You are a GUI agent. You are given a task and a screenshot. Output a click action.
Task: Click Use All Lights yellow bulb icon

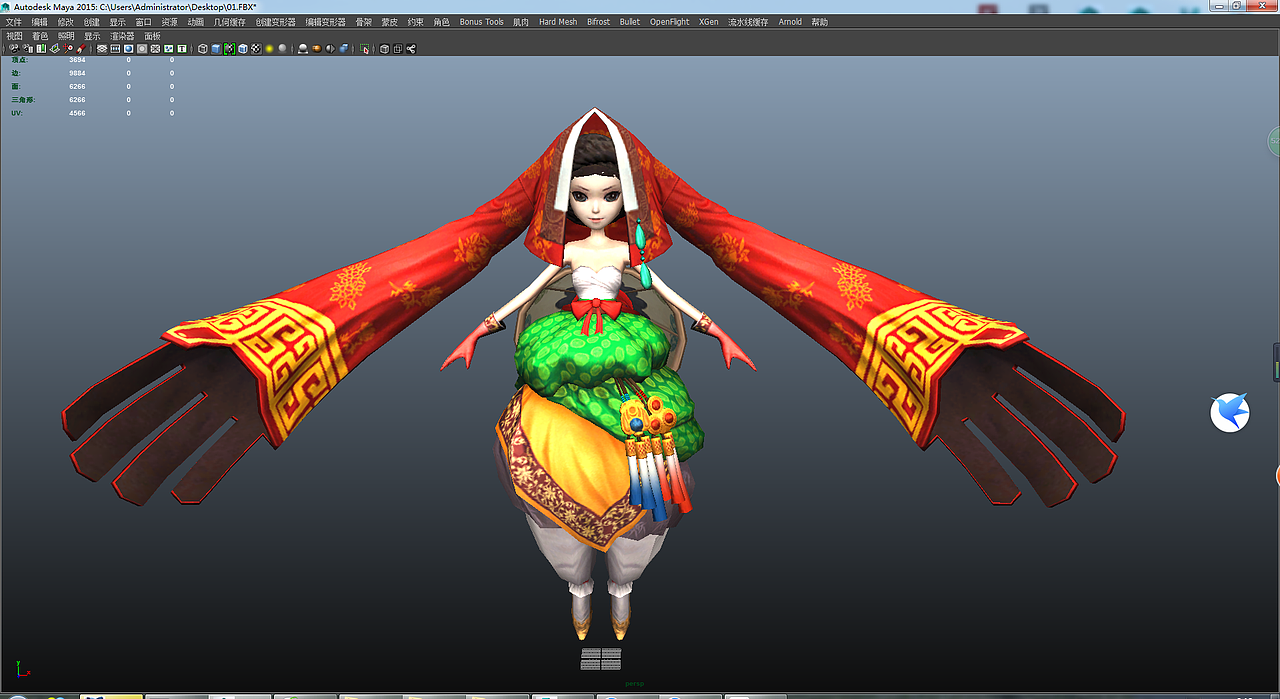[269, 48]
